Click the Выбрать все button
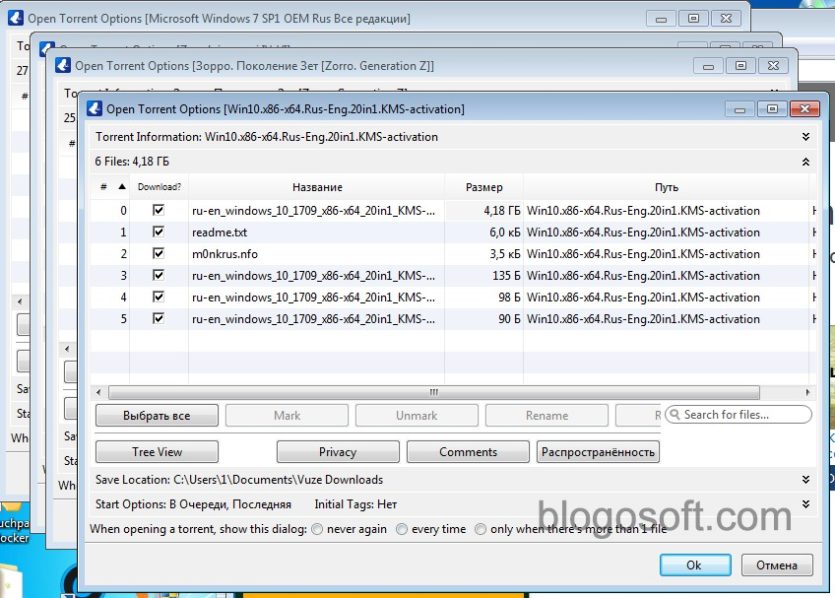 point(157,415)
